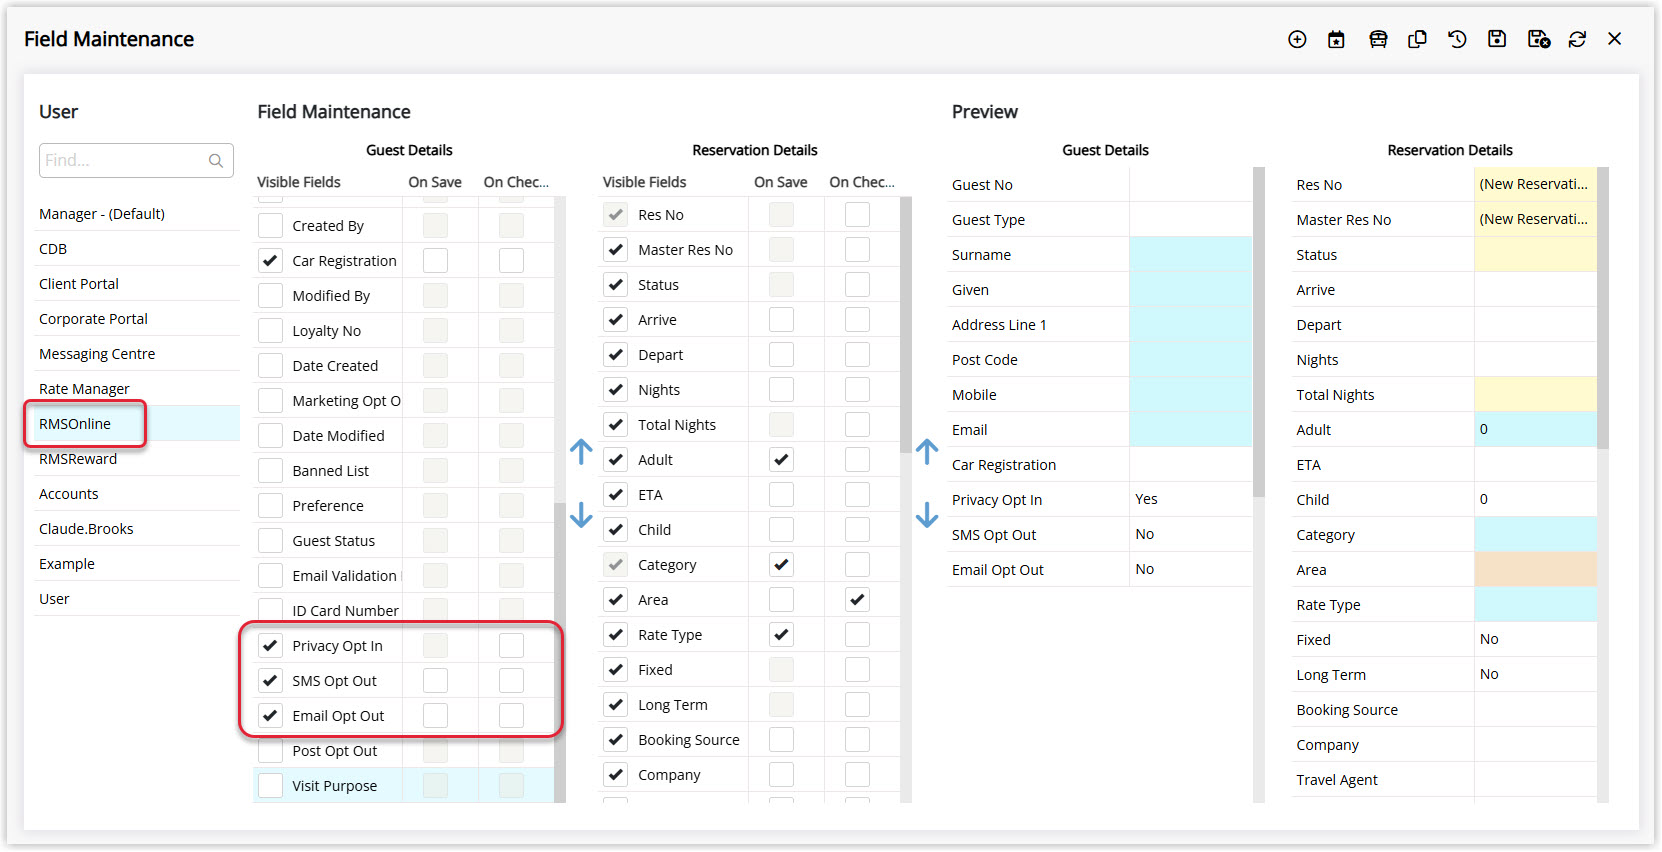Screen dimensions: 1662x852
Task: Untick Adult On Save checkbox
Action: [781, 460]
